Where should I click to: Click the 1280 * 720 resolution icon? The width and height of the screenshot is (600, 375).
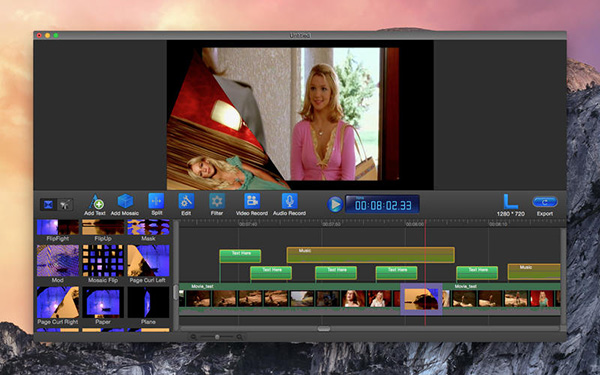coord(510,201)
